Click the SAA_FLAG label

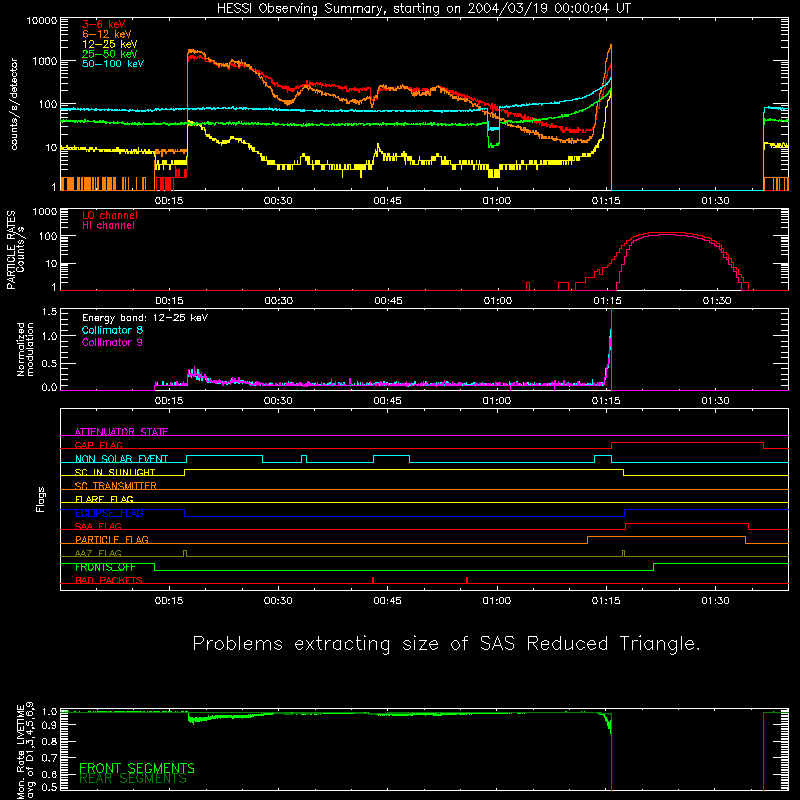click(x=98, y=526)
